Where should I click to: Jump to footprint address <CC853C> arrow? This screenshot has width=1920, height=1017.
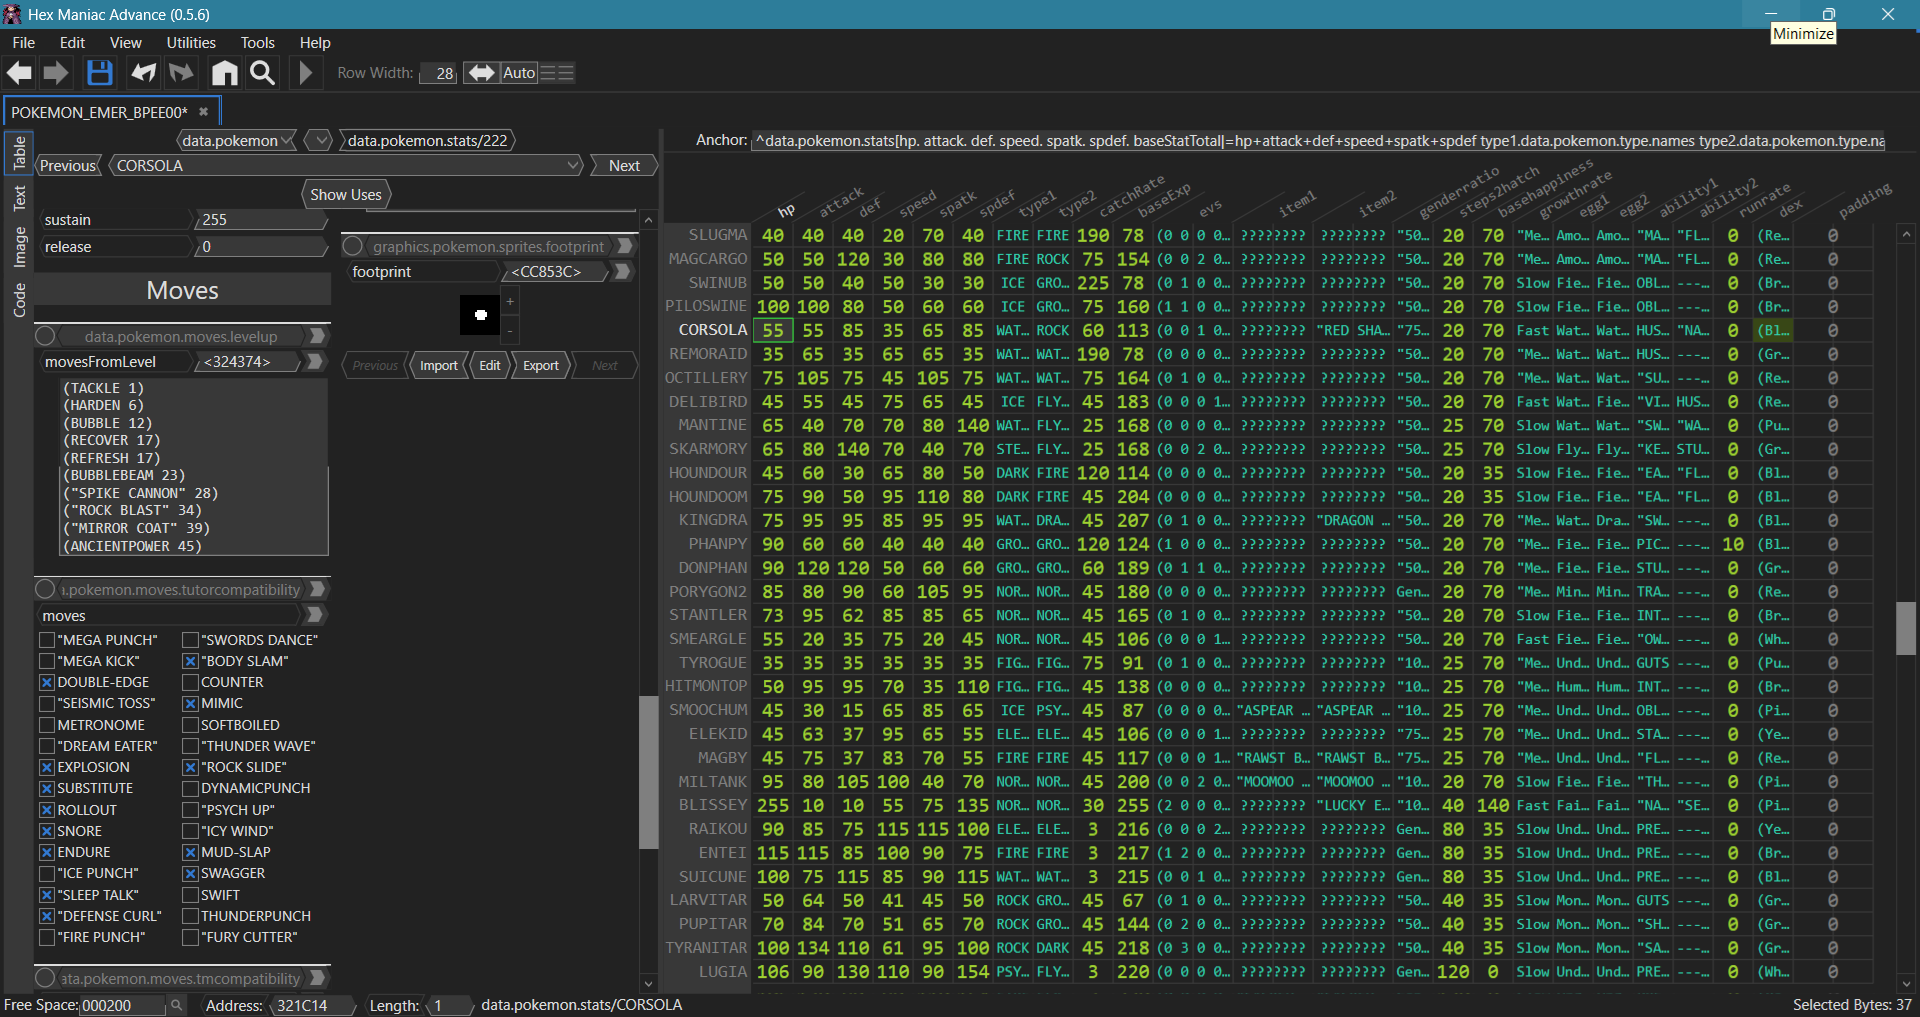[622, 272]
